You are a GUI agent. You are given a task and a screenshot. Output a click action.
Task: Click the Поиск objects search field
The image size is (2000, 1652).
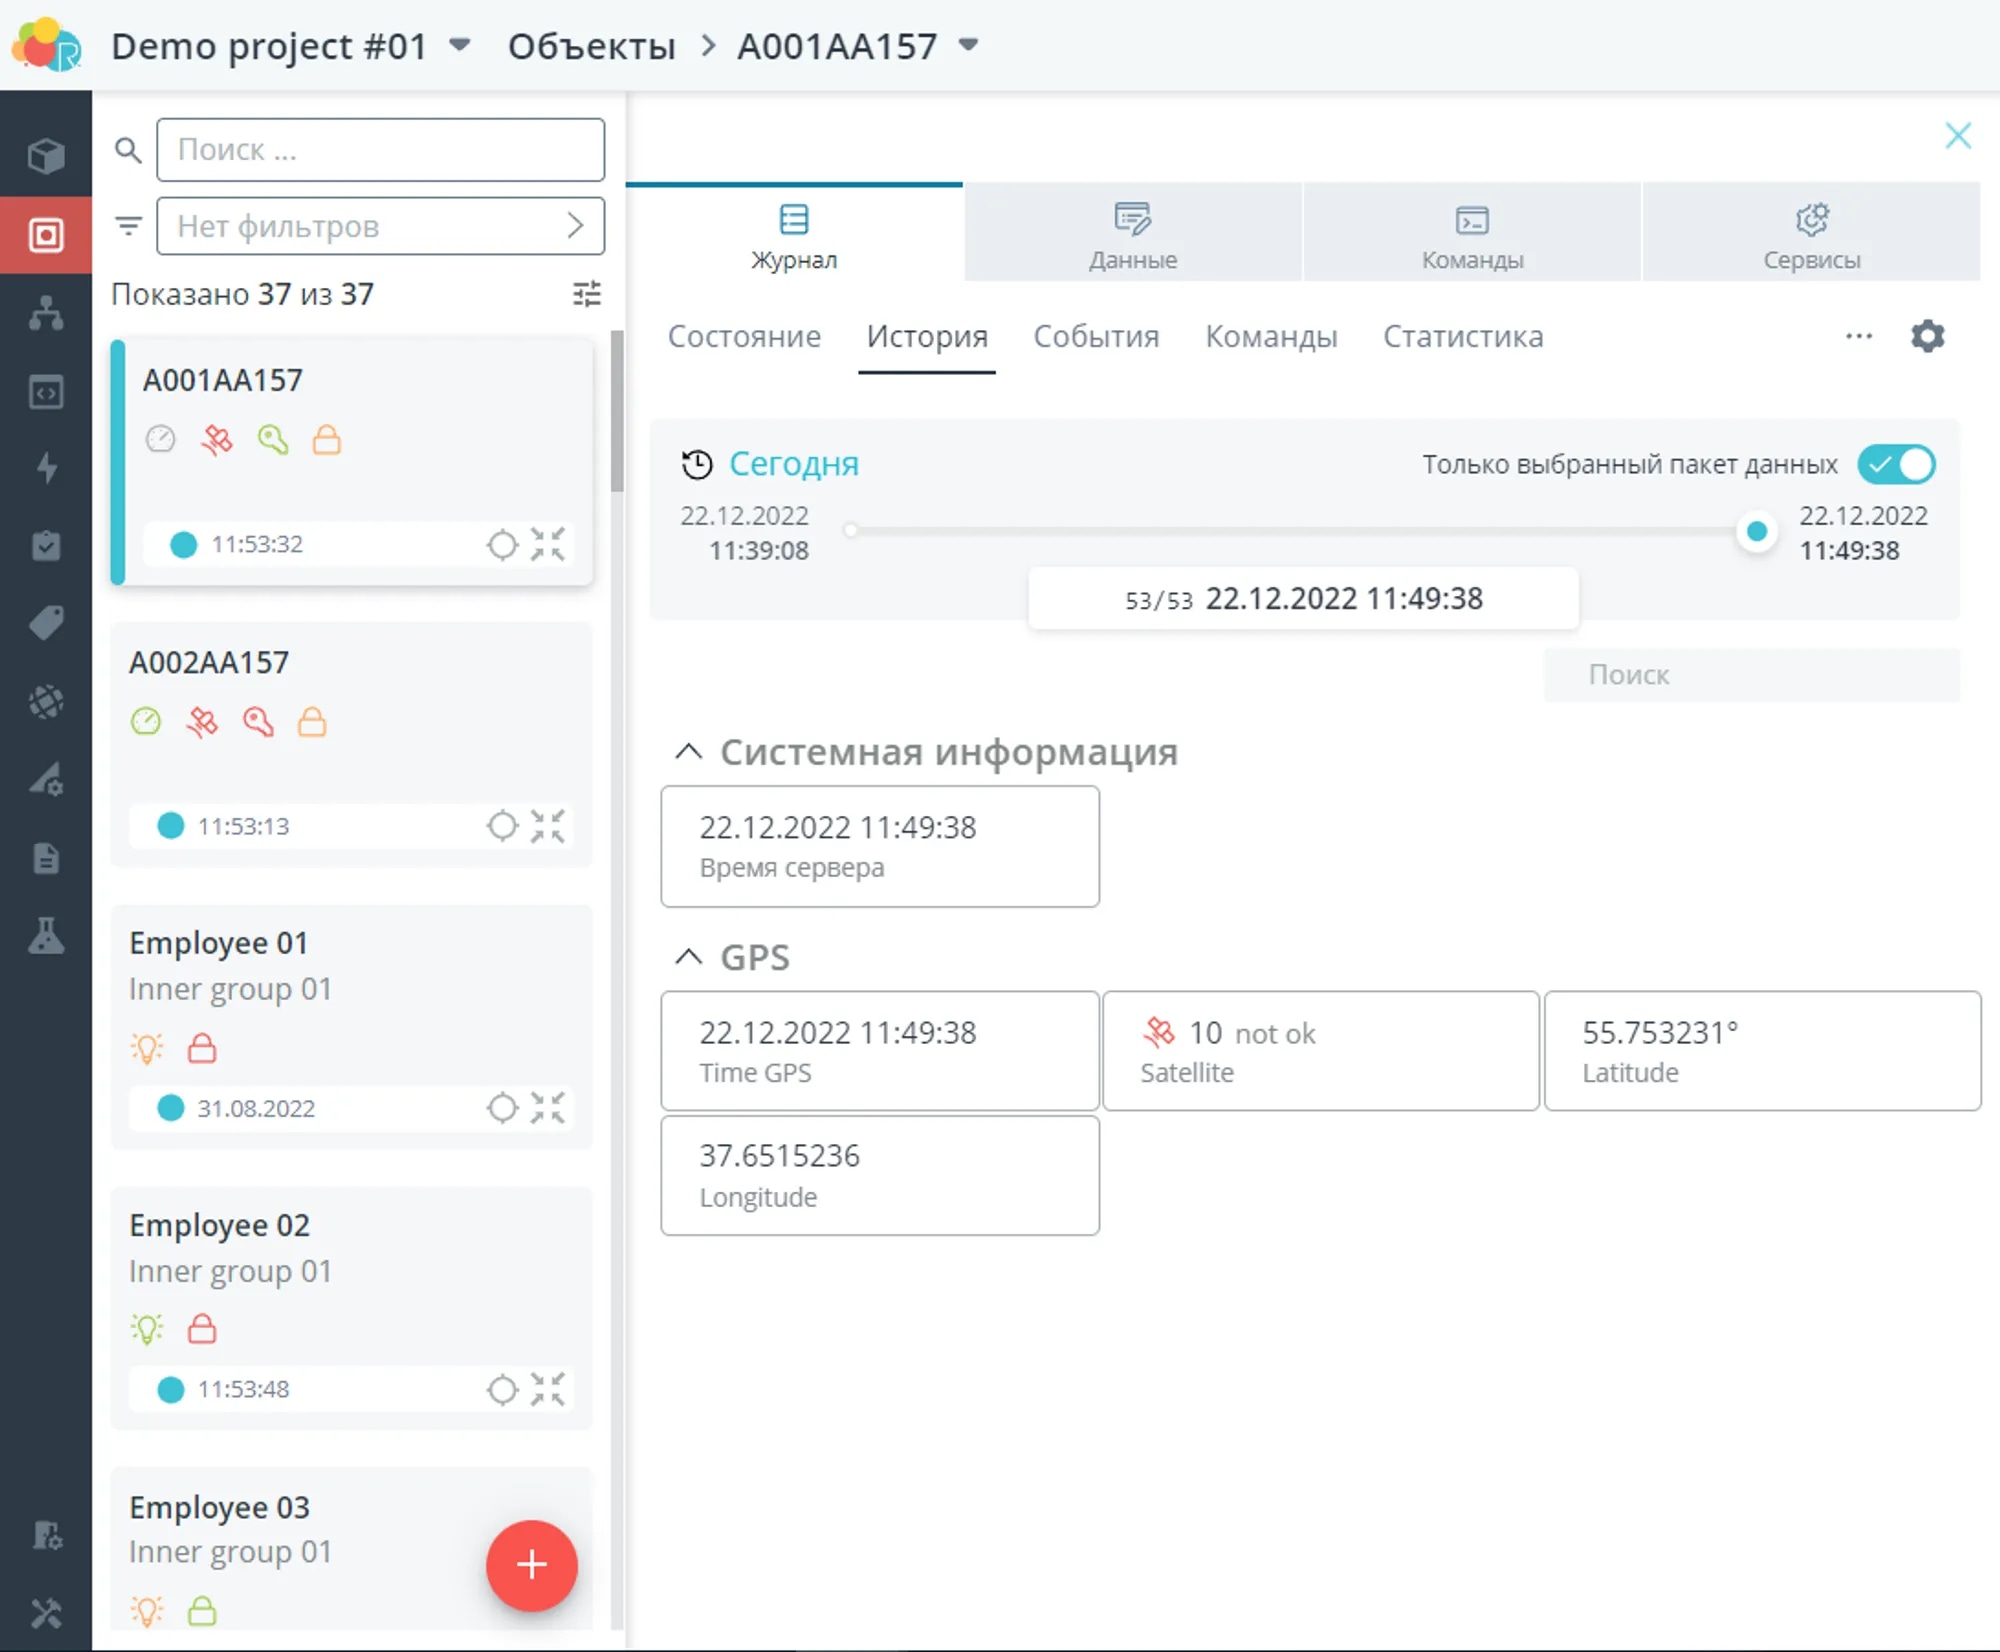click(x=380, y=150)
